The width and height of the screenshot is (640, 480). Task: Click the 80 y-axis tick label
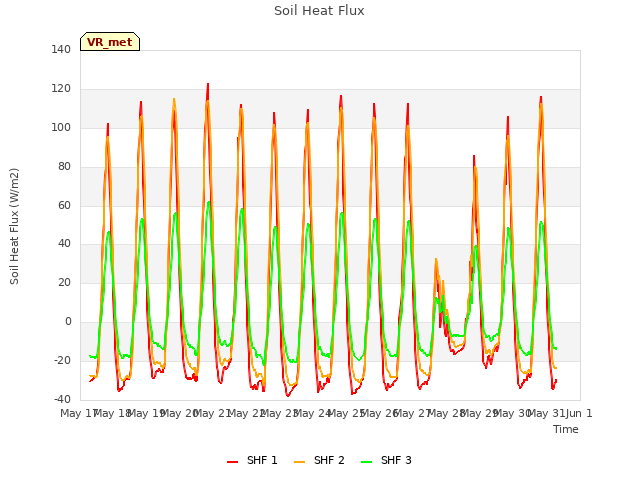pos(64,166)
